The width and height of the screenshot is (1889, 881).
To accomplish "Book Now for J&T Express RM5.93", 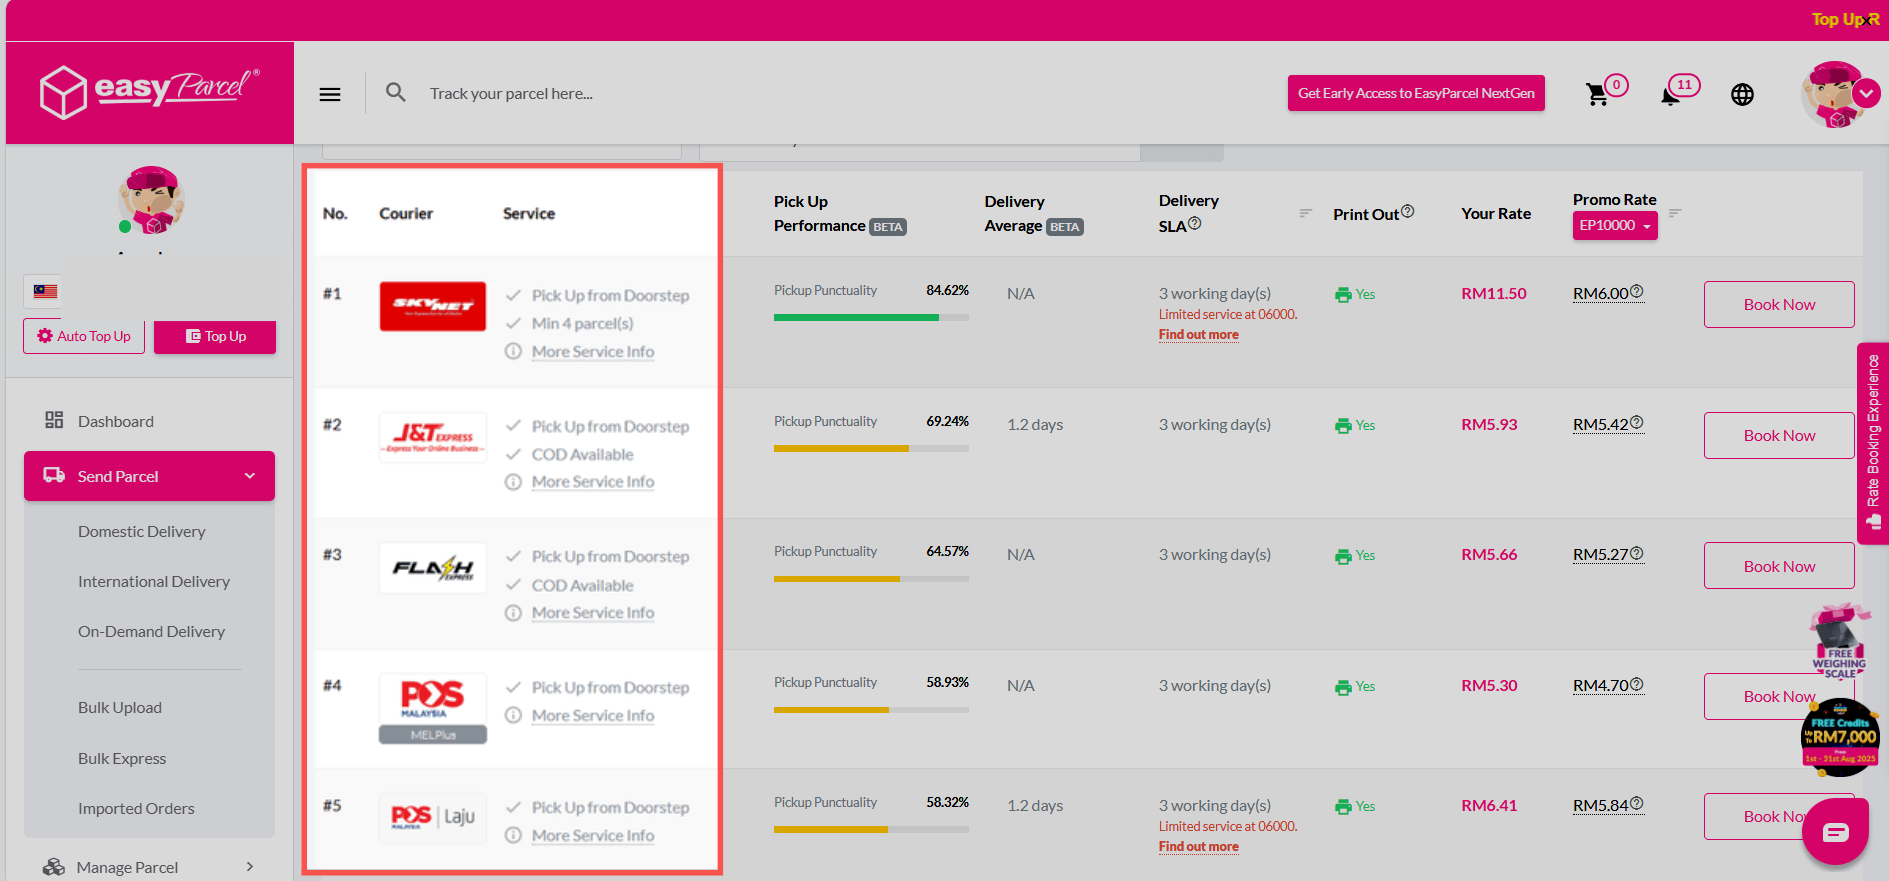I will click(x=1779, y=435).
